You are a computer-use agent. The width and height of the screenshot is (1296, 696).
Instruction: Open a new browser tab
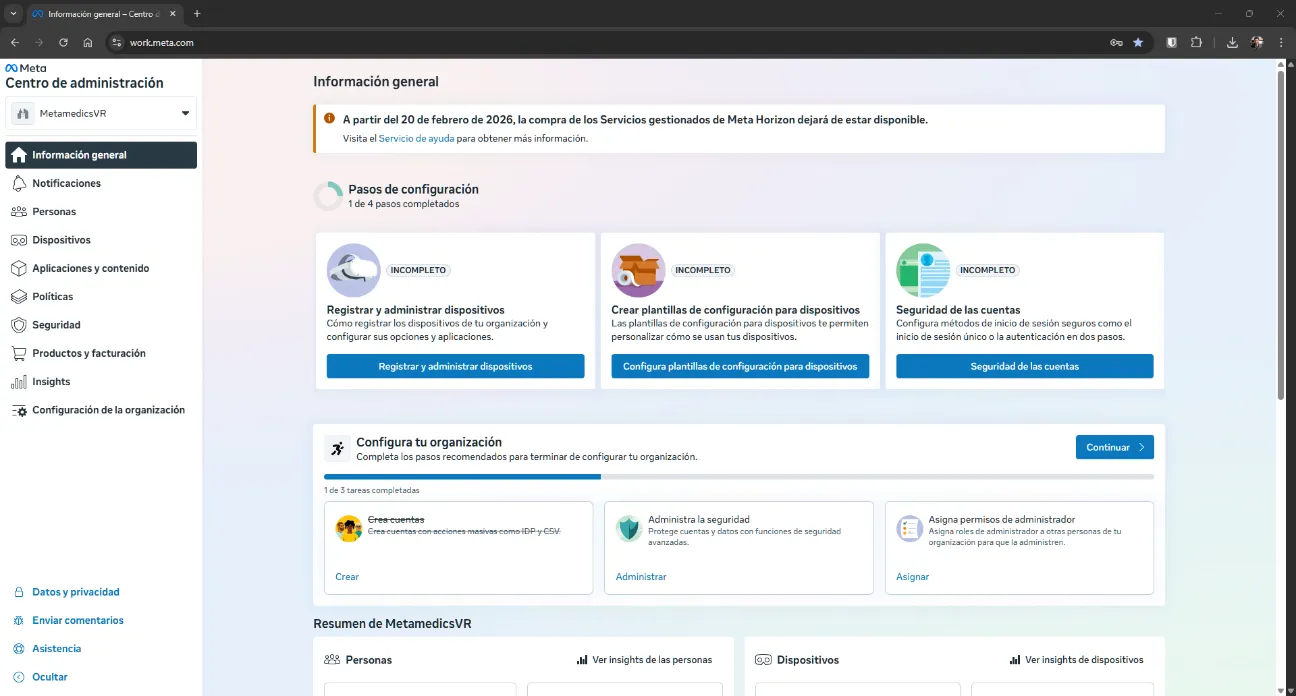point(197,14)
